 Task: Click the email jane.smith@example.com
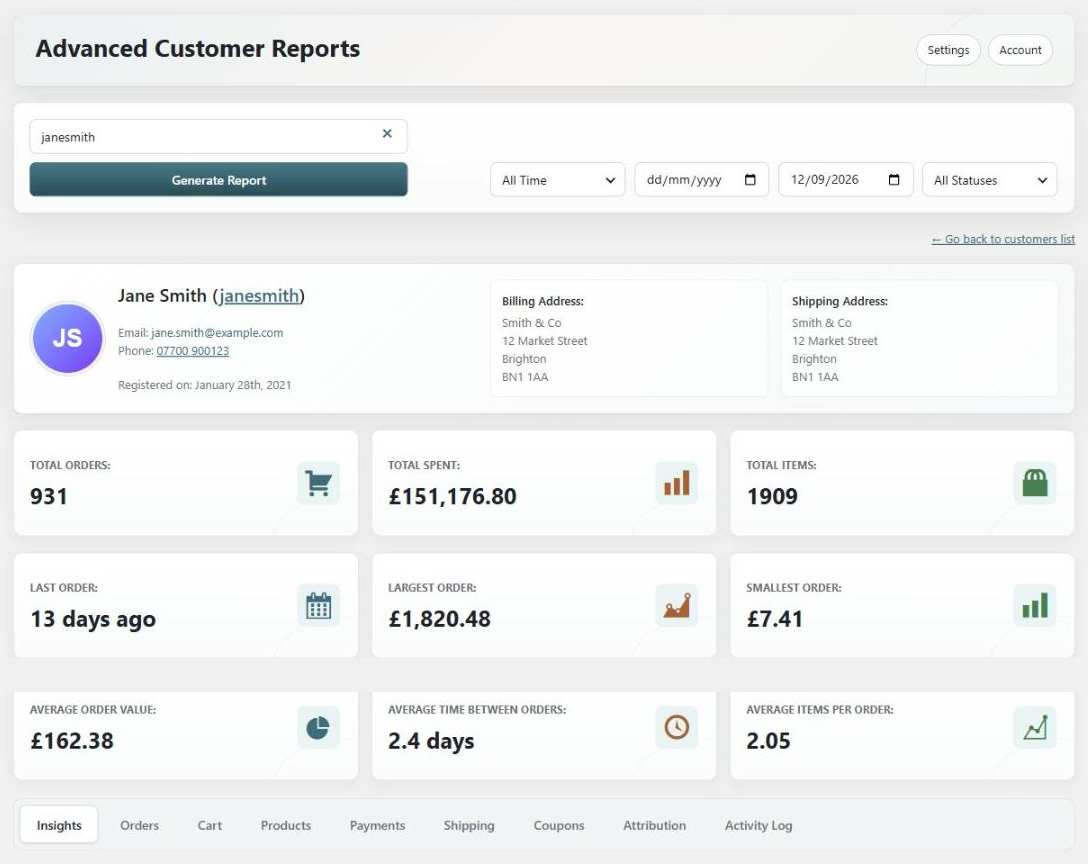(x=217, y=332)
